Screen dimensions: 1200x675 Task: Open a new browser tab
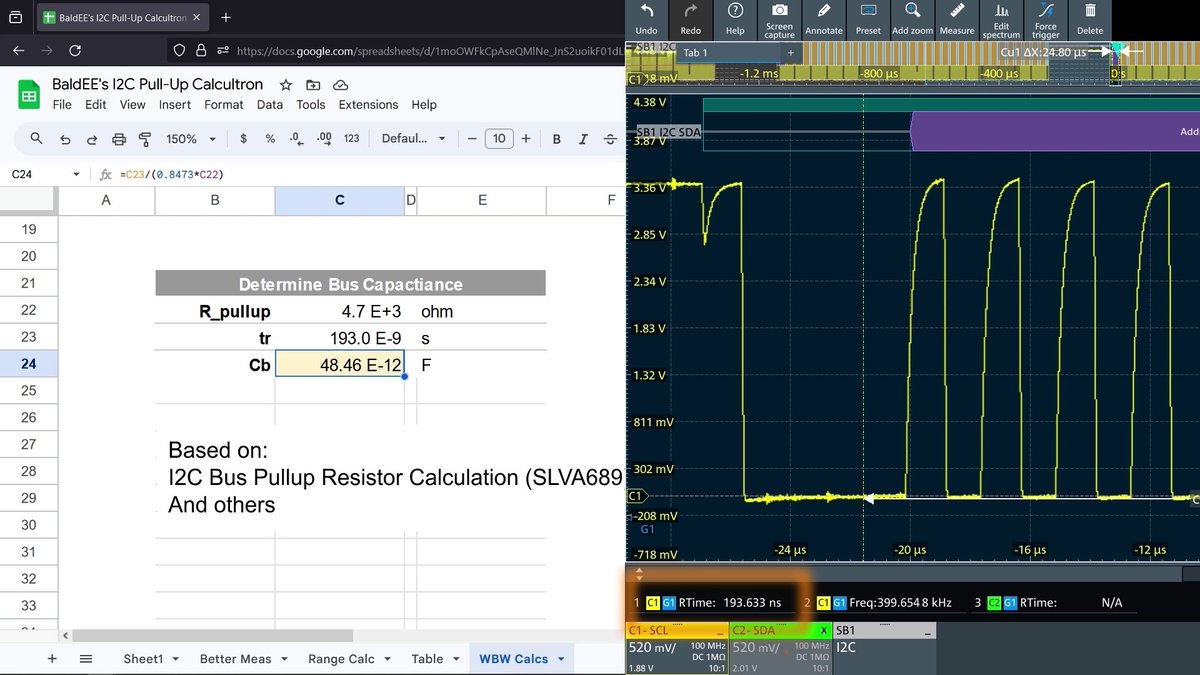click(226, 17)
